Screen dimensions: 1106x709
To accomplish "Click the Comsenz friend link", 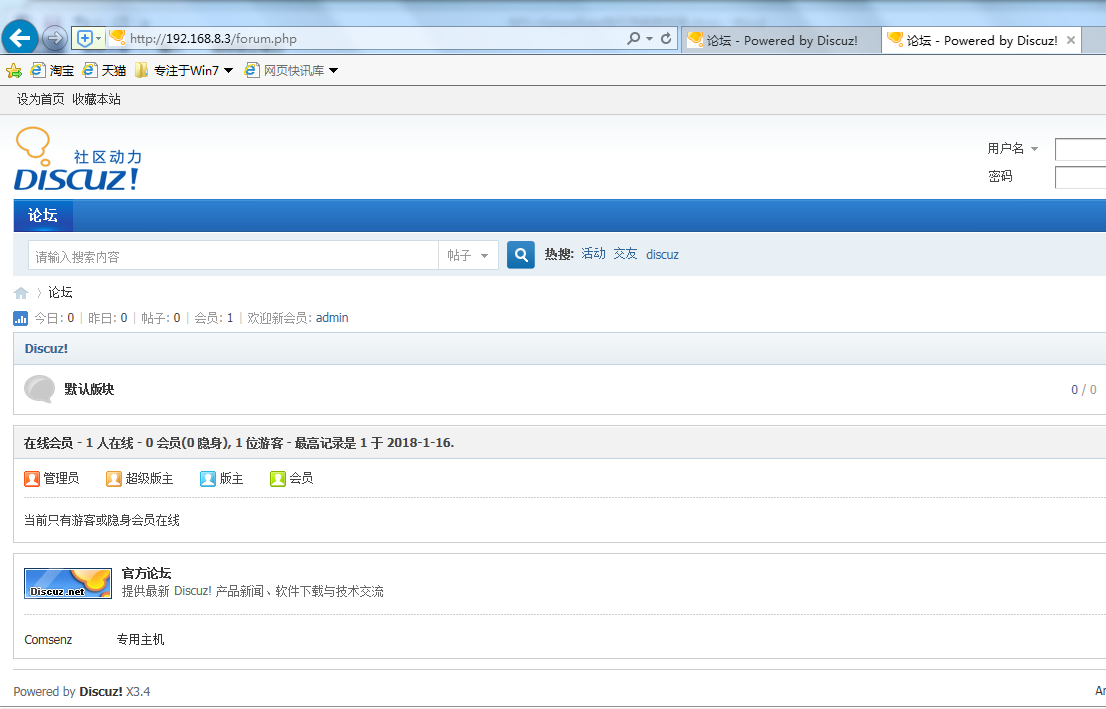I will click(48, 640).
